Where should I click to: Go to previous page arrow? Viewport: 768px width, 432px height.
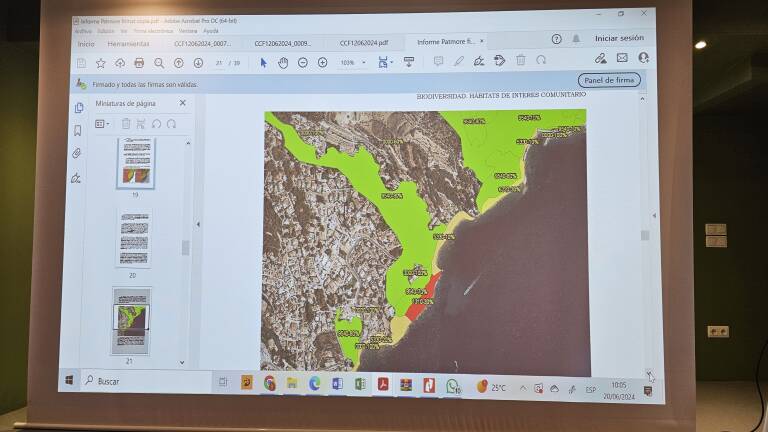[x=179, y=63]
